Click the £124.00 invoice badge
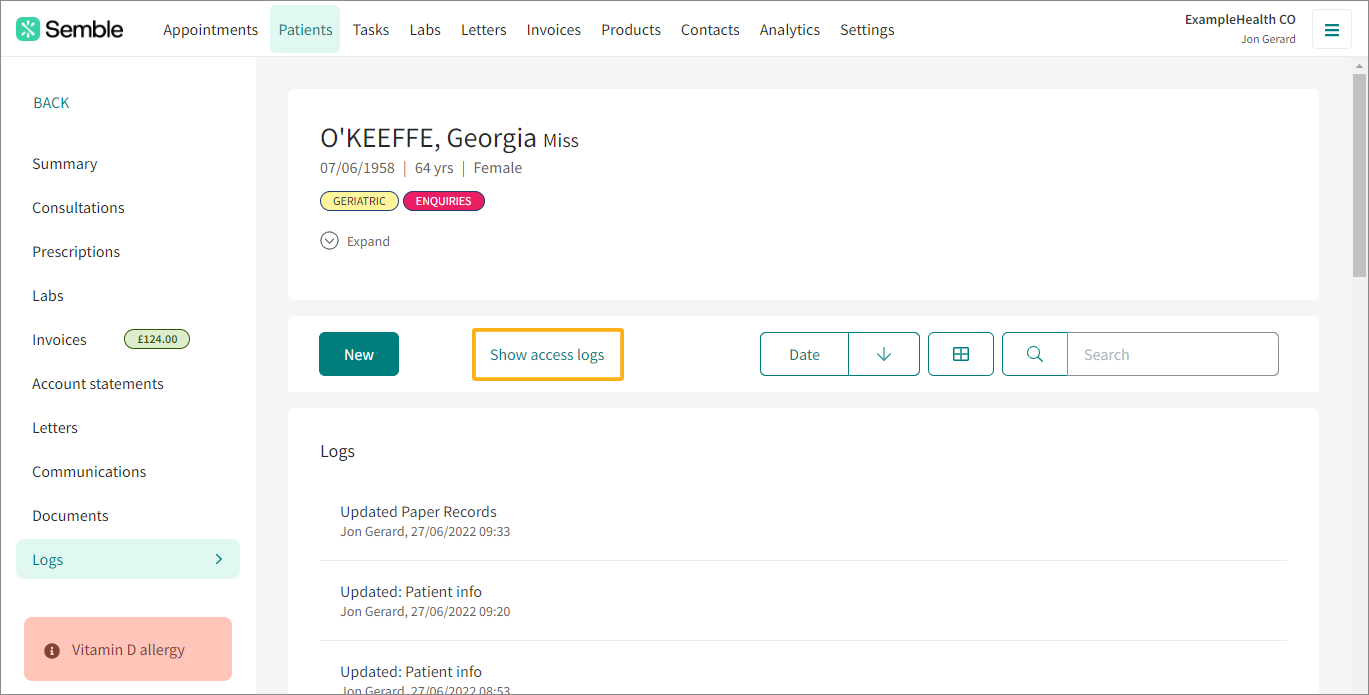Image resolution: width=1369 pixels, height=695 pixels. [157, 339]
